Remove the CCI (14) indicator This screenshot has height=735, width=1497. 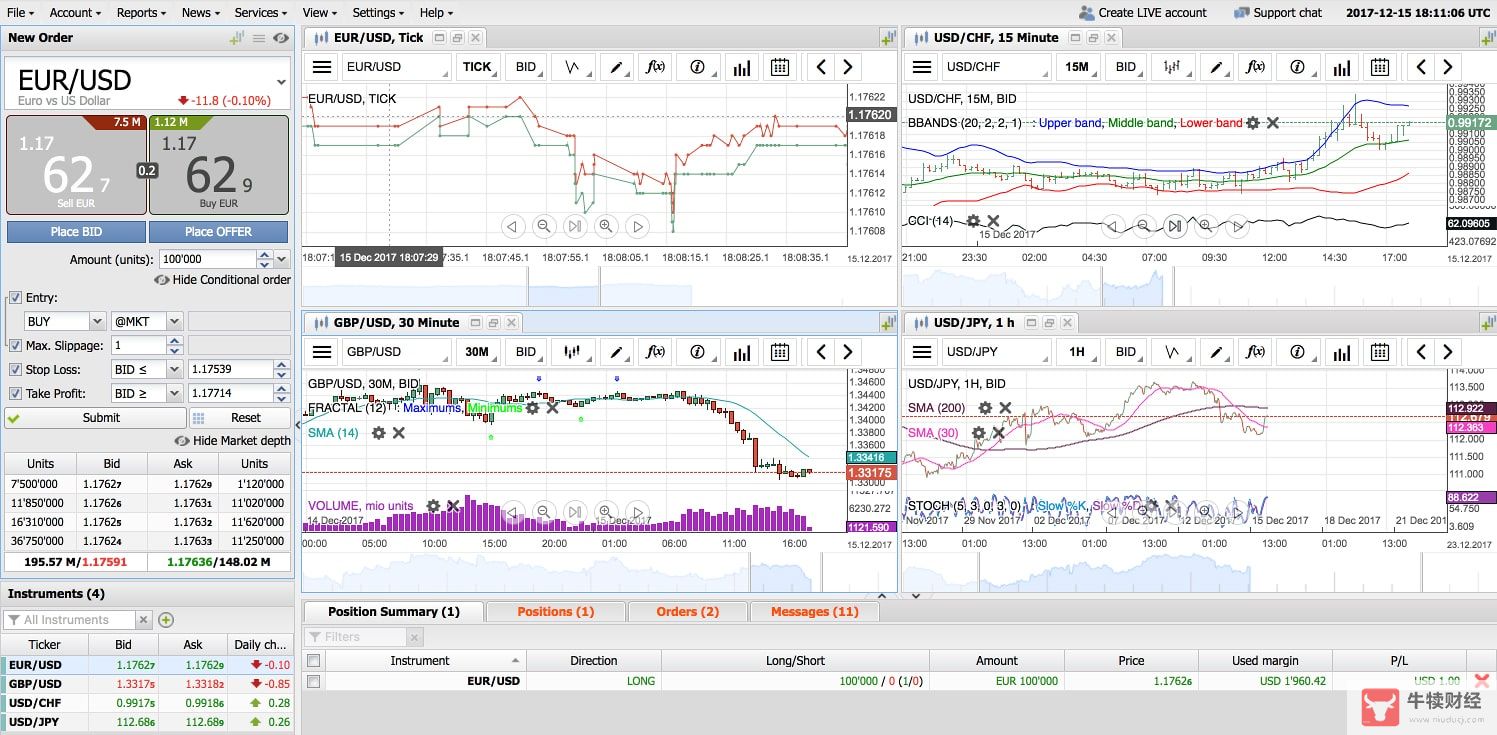coord(993,221)
